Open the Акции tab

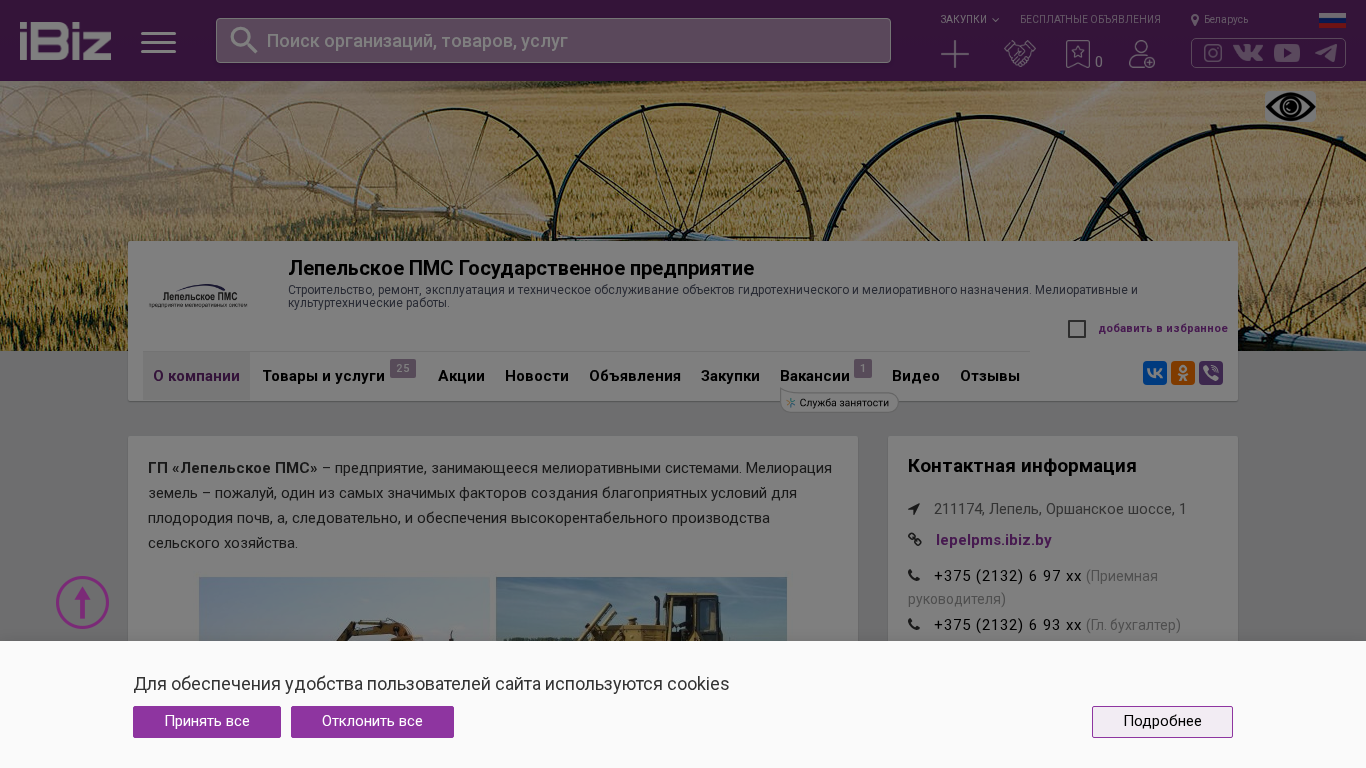click(x=461, y=376)
